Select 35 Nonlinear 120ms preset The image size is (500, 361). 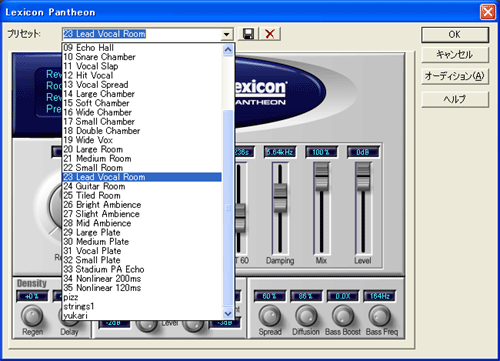[142, 288]
